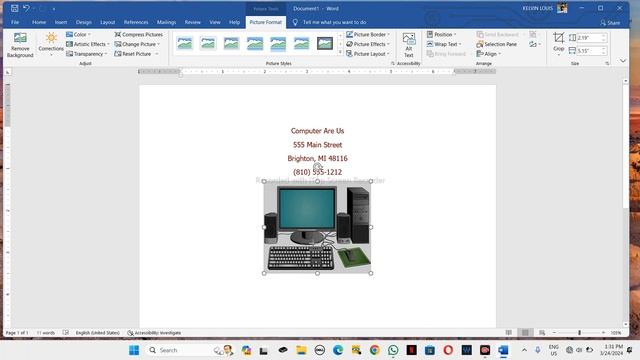This screenshot has width=640, height=360.
Task: Open the Transparency dropdown
Action: (87, 54)
